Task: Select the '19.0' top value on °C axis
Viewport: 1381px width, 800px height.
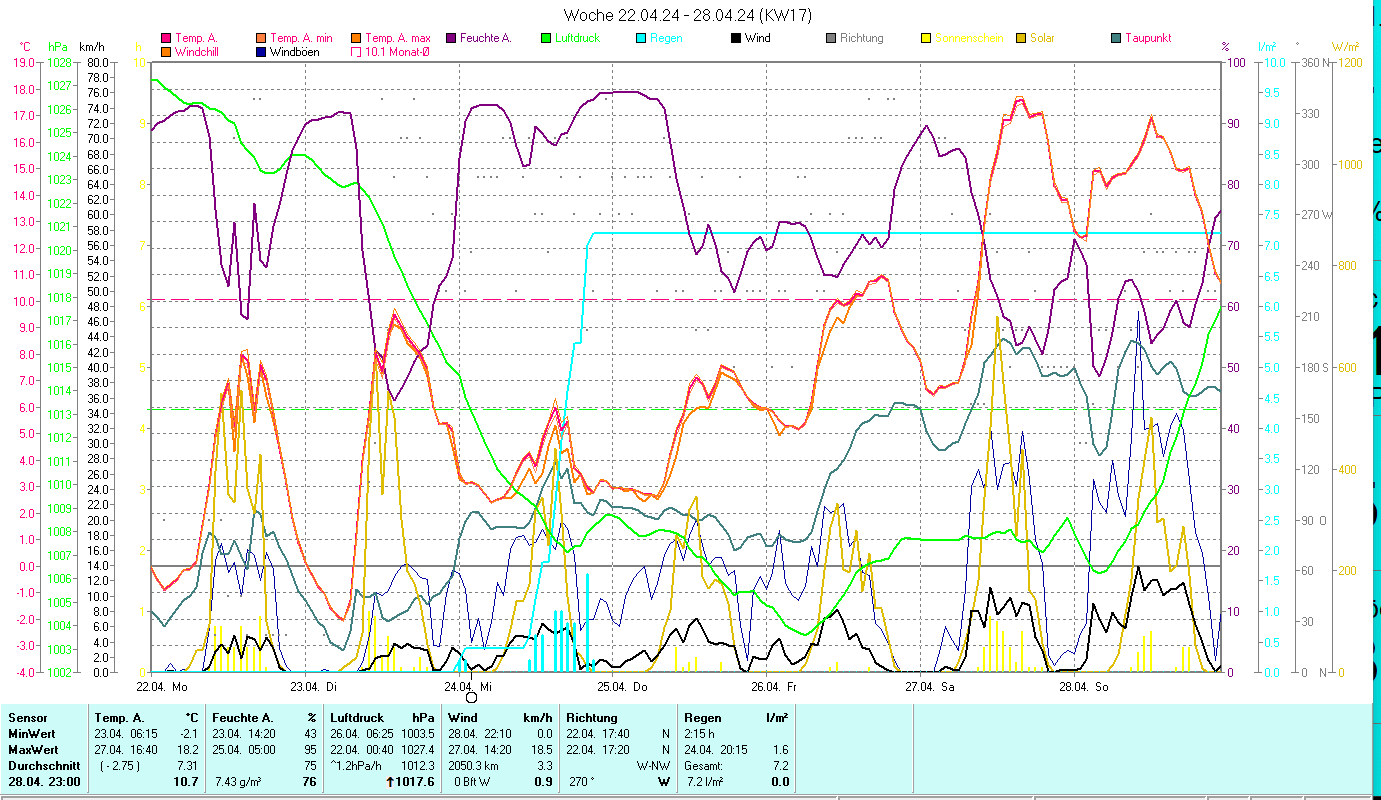Action: [x=22, y=62]
